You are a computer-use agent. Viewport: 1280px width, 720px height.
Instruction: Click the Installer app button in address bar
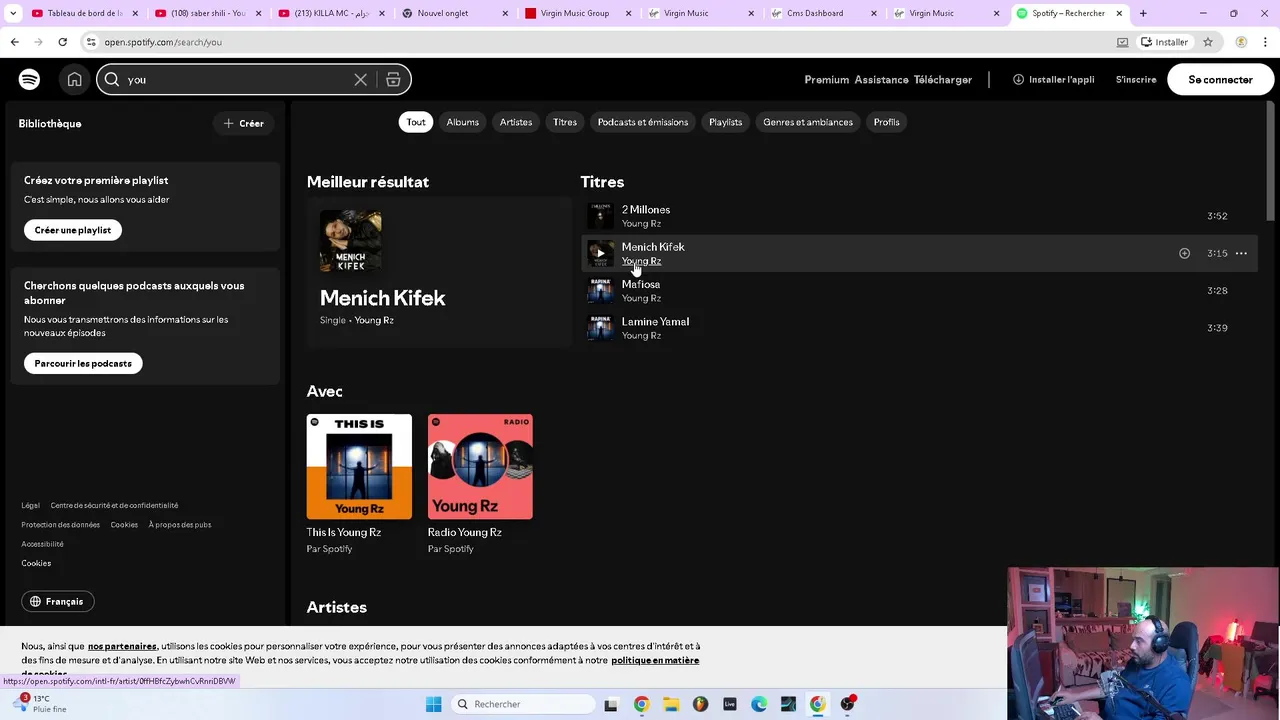click(1164, 42)
